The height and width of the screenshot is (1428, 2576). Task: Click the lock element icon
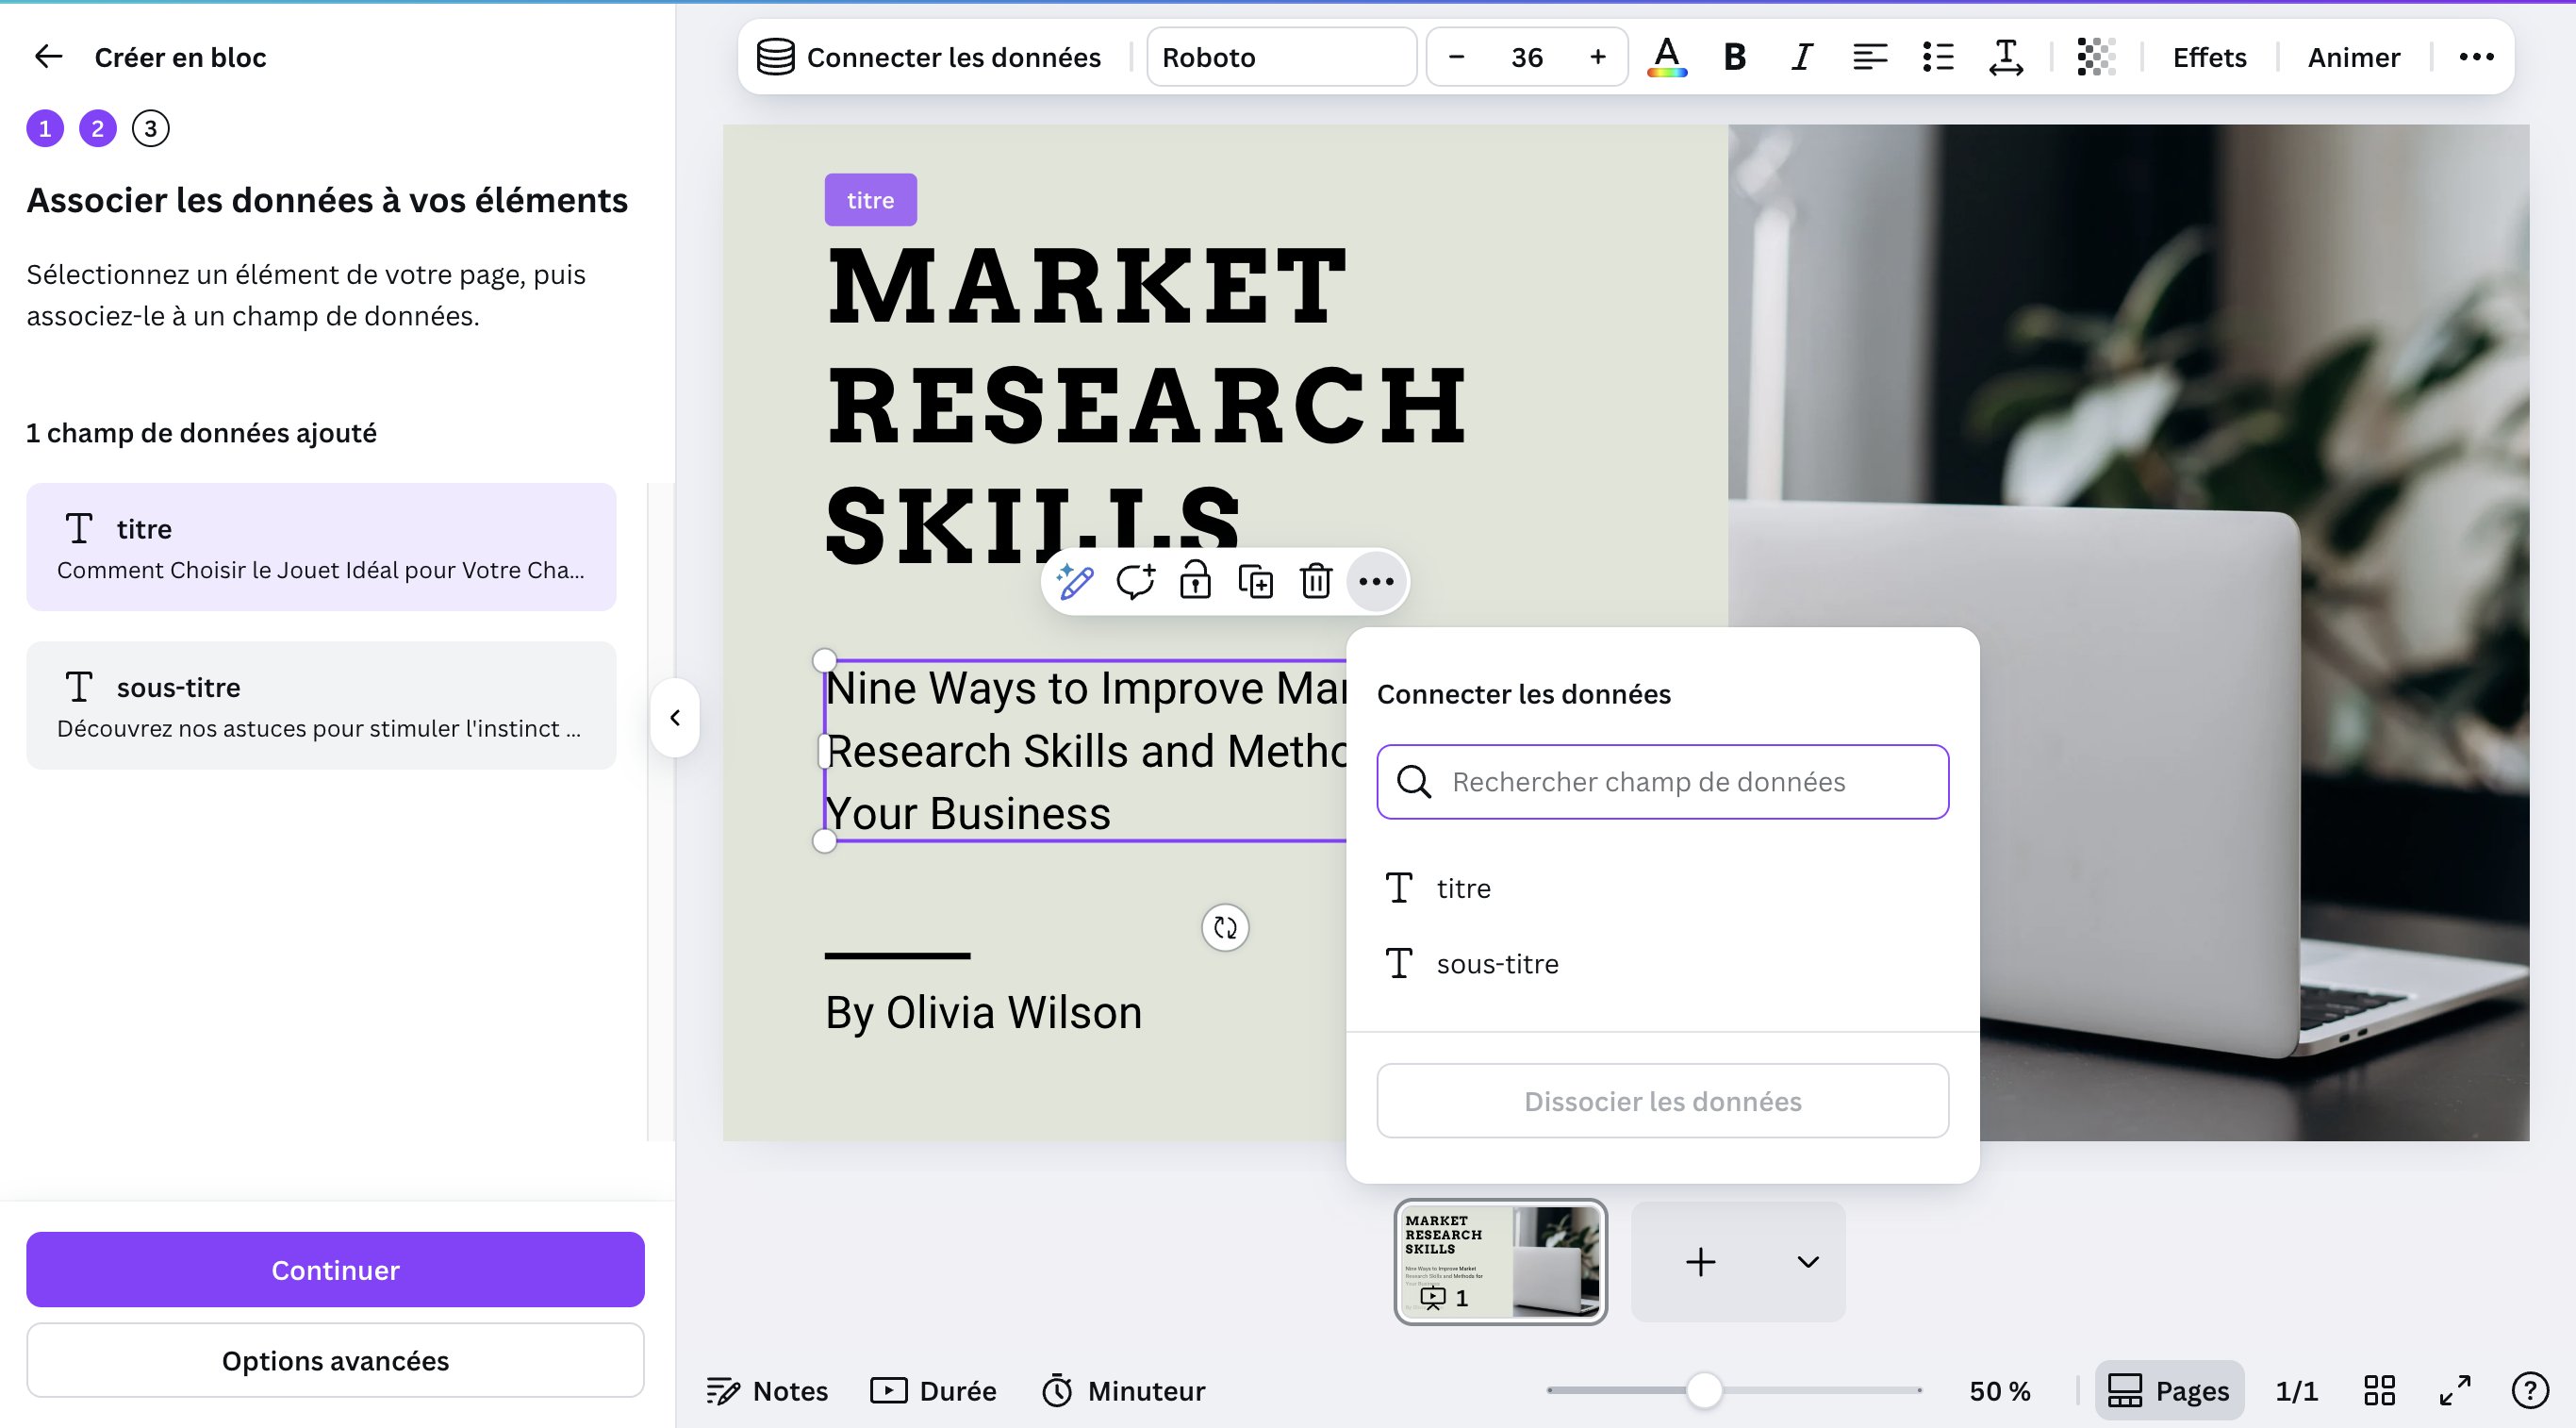(x=1195, y=581)
